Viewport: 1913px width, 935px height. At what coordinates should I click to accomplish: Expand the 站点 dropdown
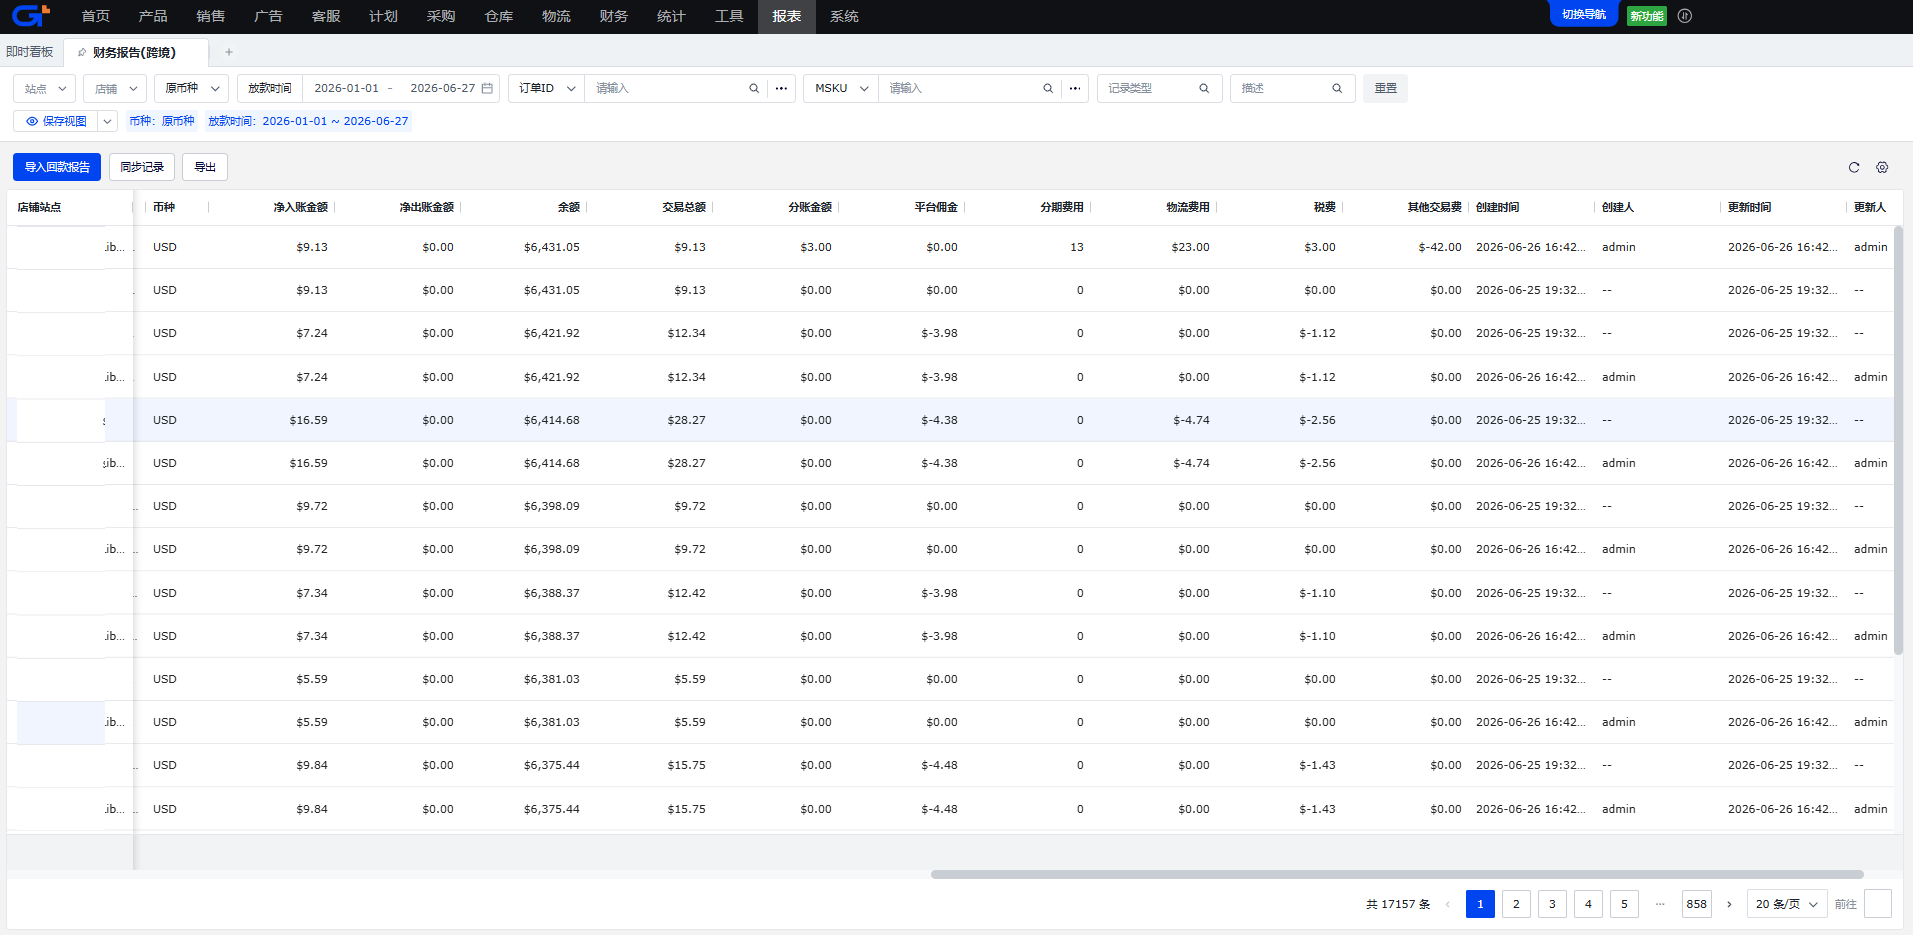45,88
